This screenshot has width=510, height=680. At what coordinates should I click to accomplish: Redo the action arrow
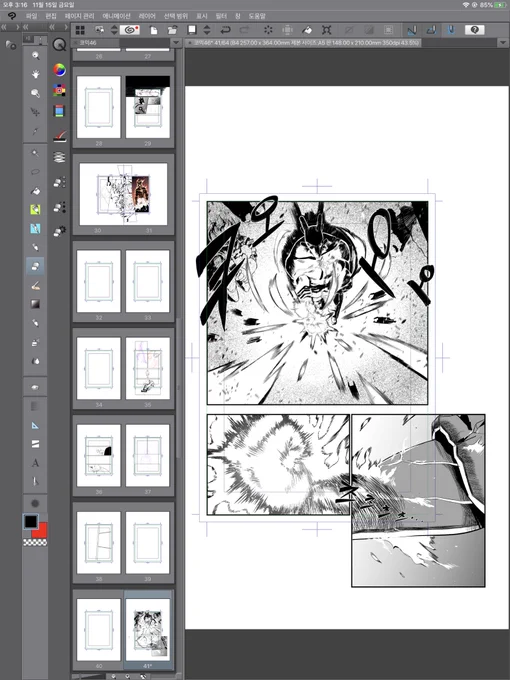245,29
